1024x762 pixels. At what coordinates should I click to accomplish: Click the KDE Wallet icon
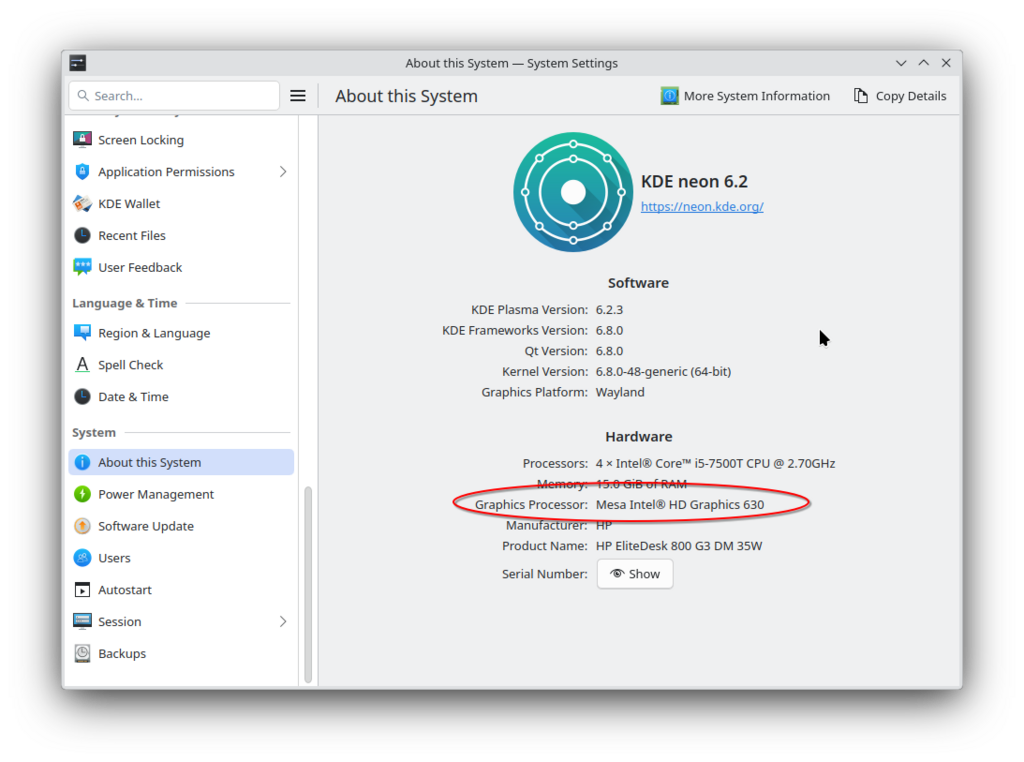tap(82, 204)
